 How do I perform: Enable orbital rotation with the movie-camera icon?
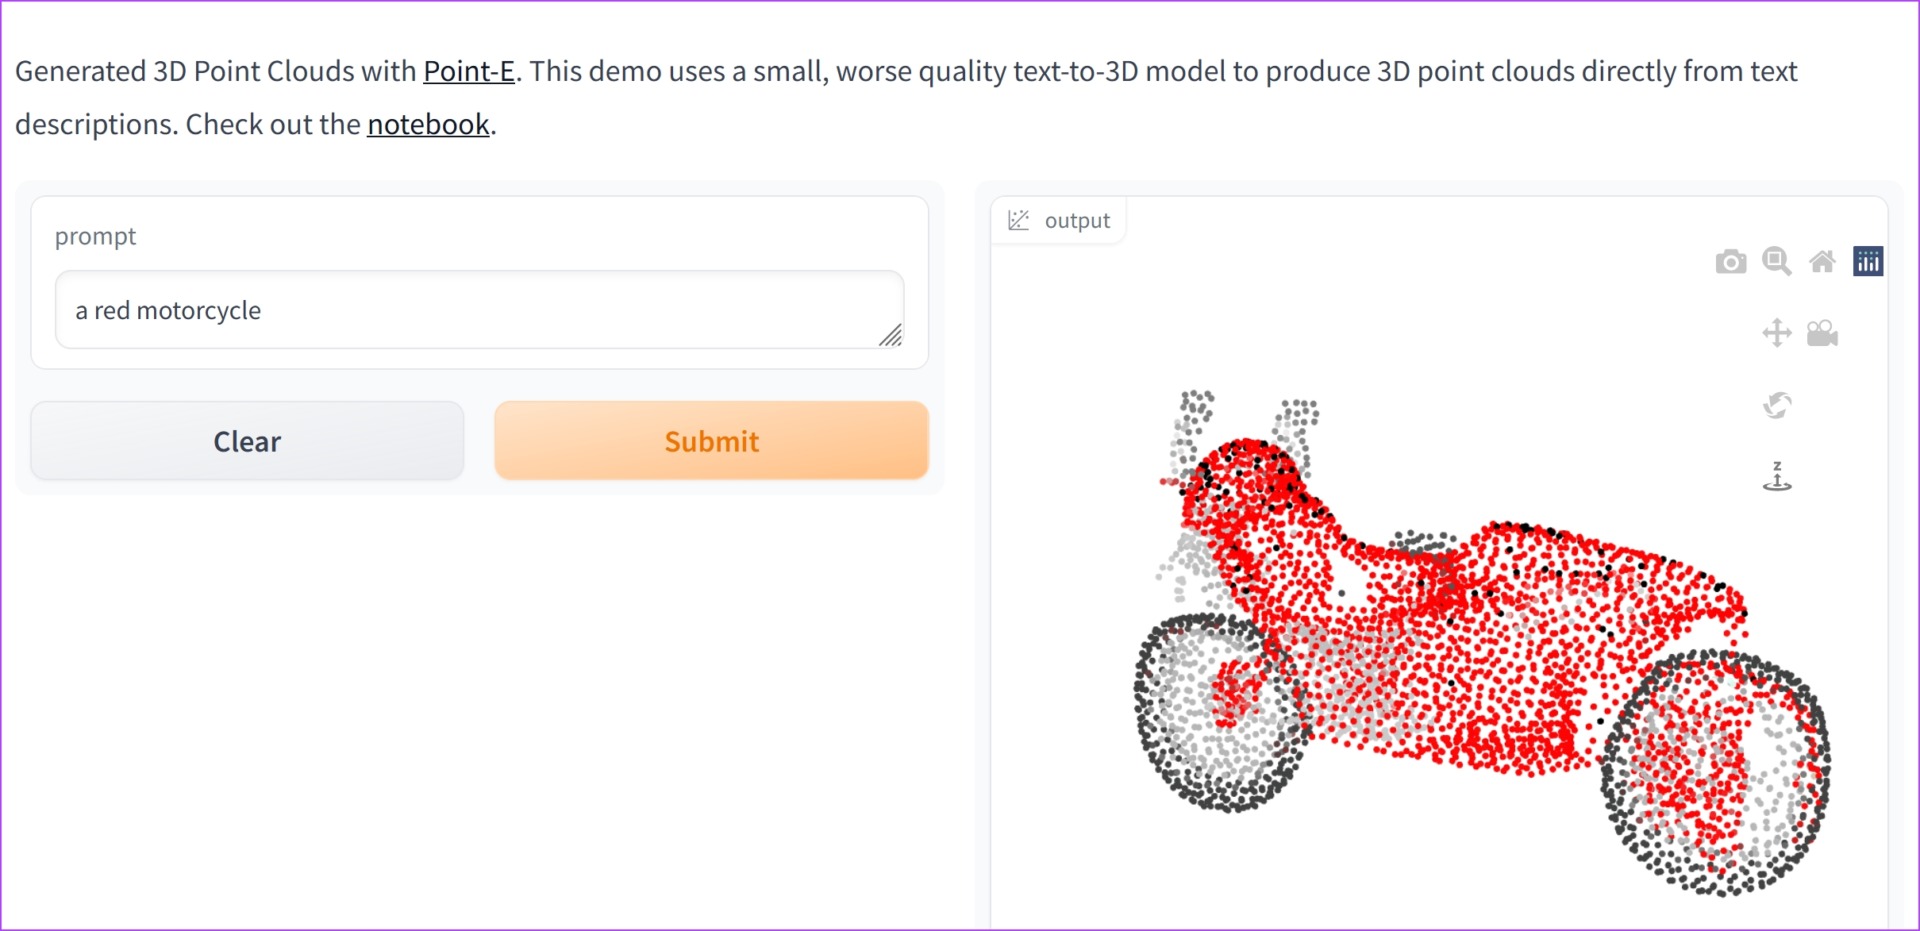pos(1822,333)
